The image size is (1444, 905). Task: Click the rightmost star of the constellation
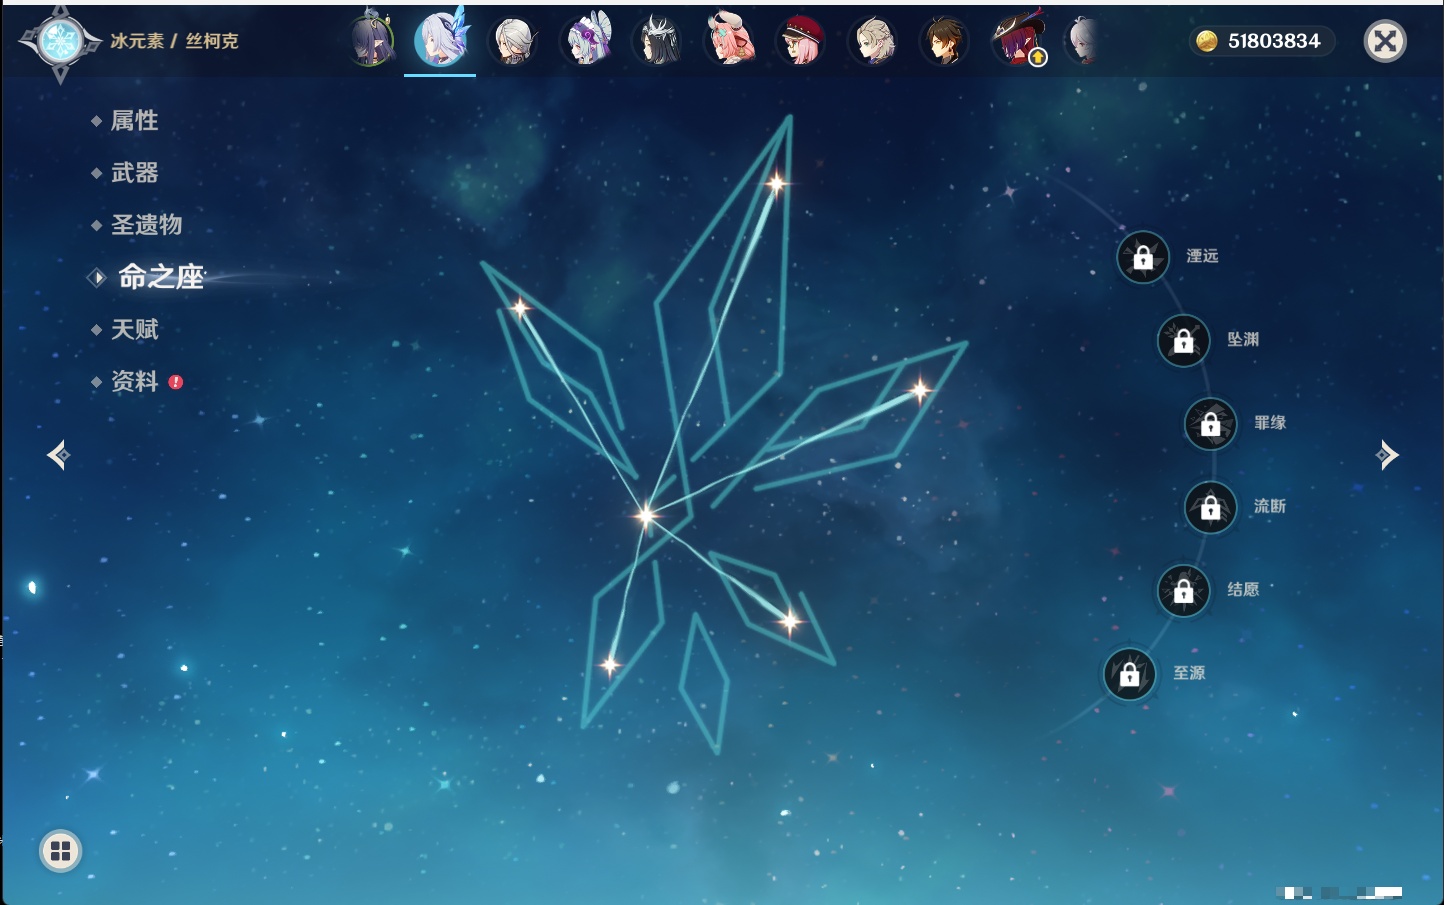(919, 389)
